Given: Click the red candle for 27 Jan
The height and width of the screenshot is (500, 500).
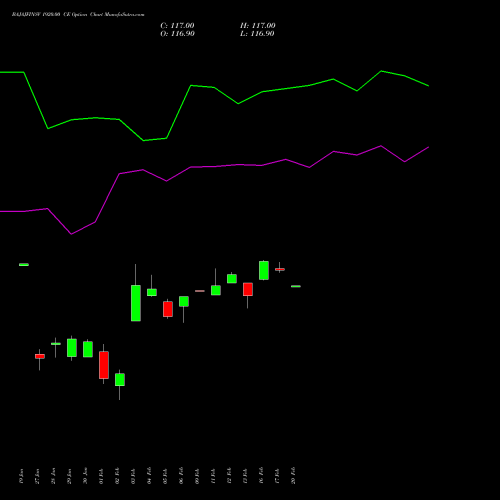Looking at the screenshot, I should [x=40, y=356].
